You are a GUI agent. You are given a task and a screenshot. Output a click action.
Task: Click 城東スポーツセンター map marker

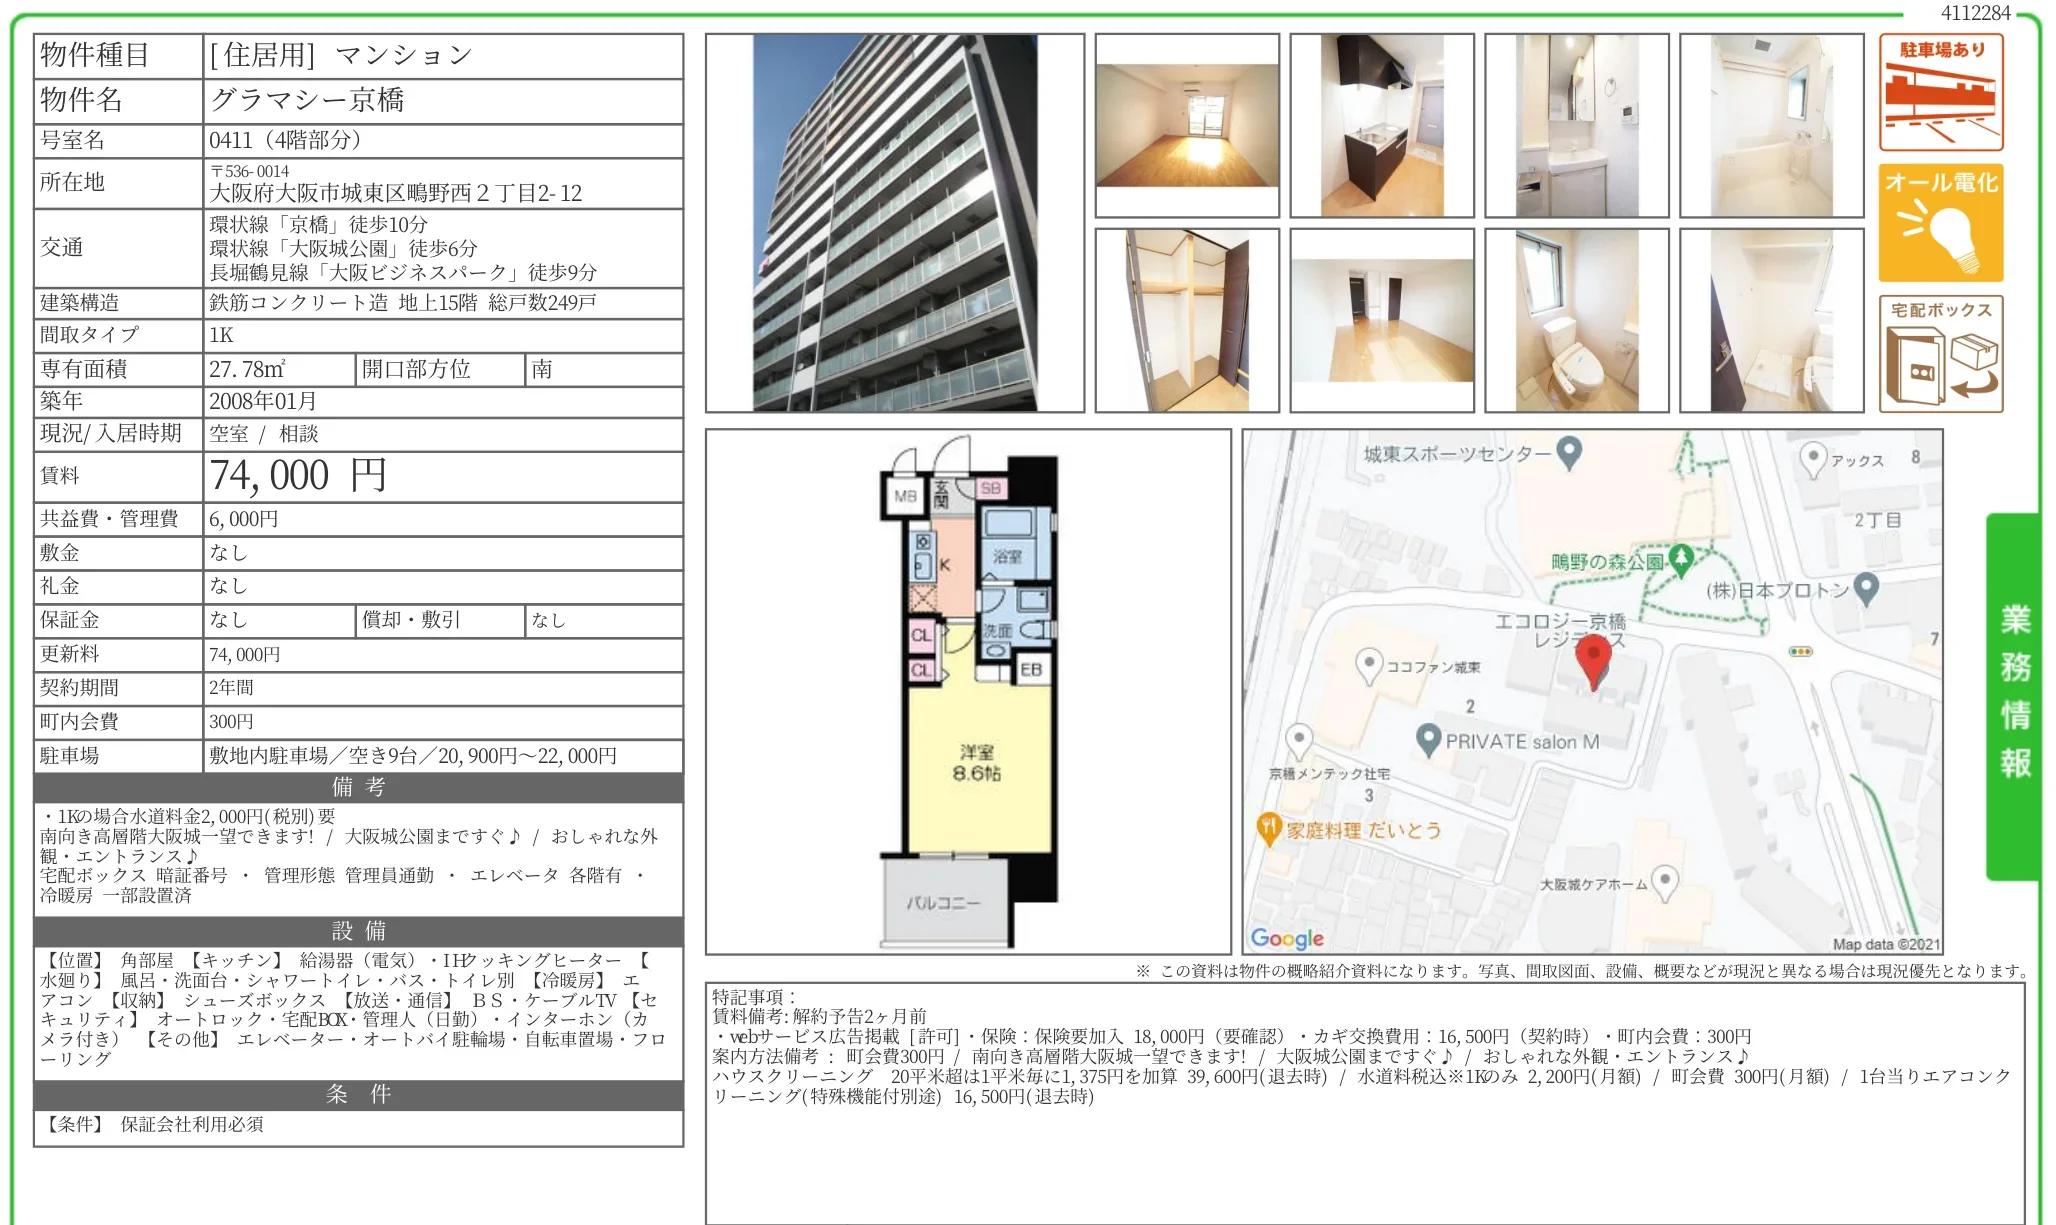point(1570,452)
